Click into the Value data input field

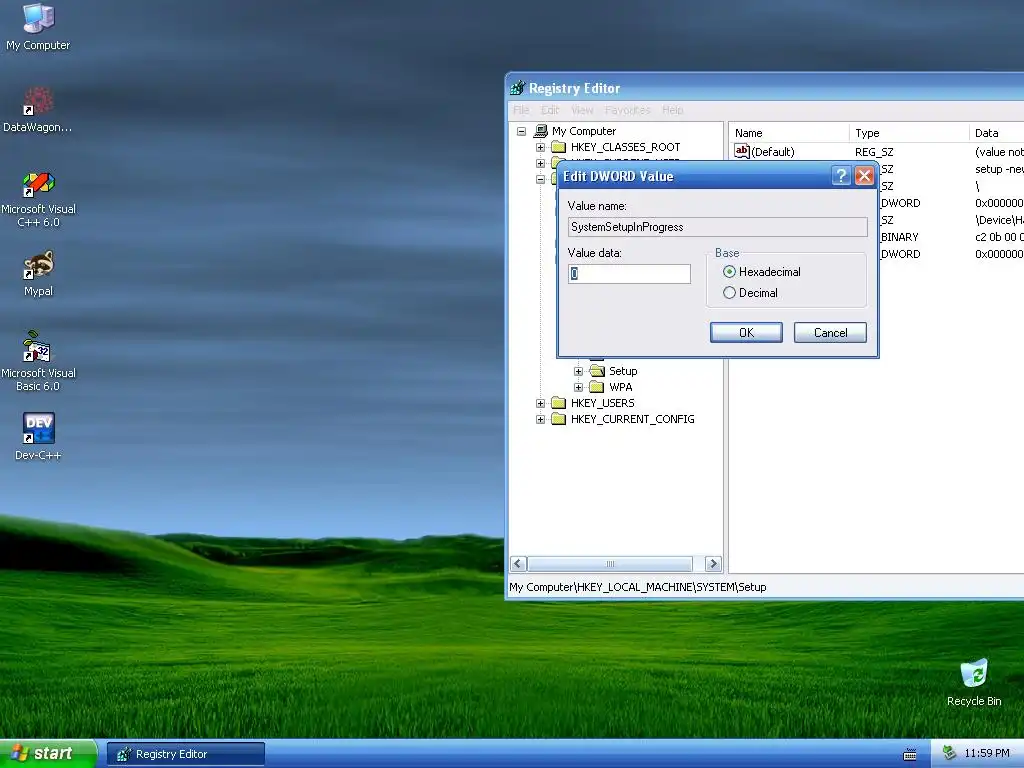click(629, 274)
